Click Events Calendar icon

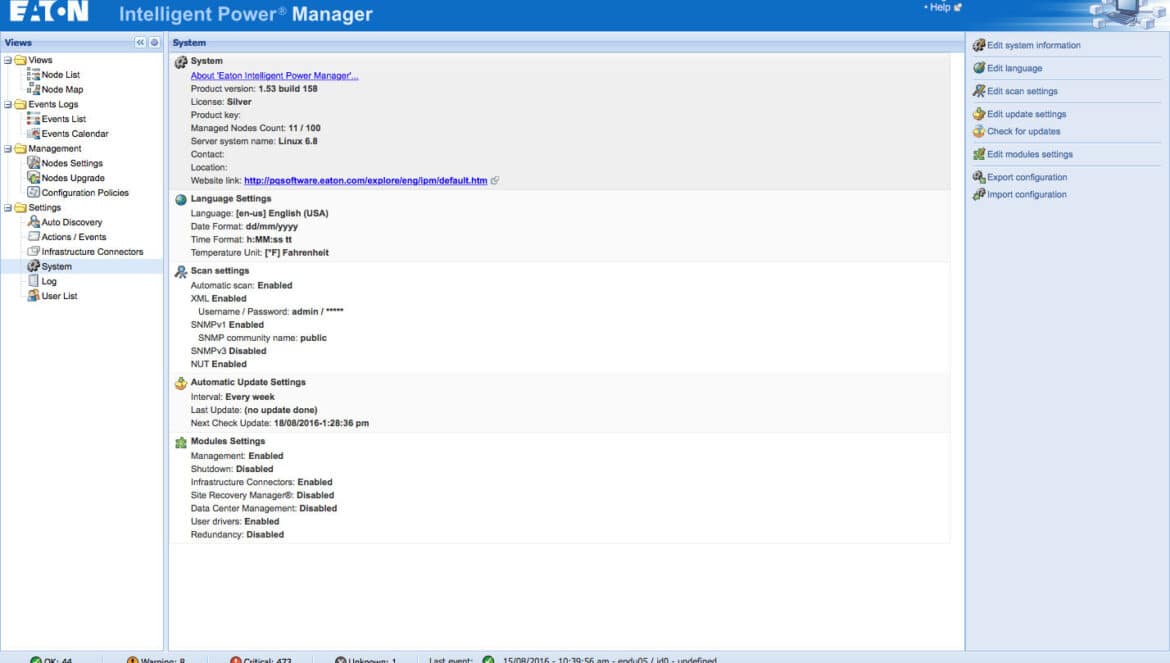(x=34, y=133)
